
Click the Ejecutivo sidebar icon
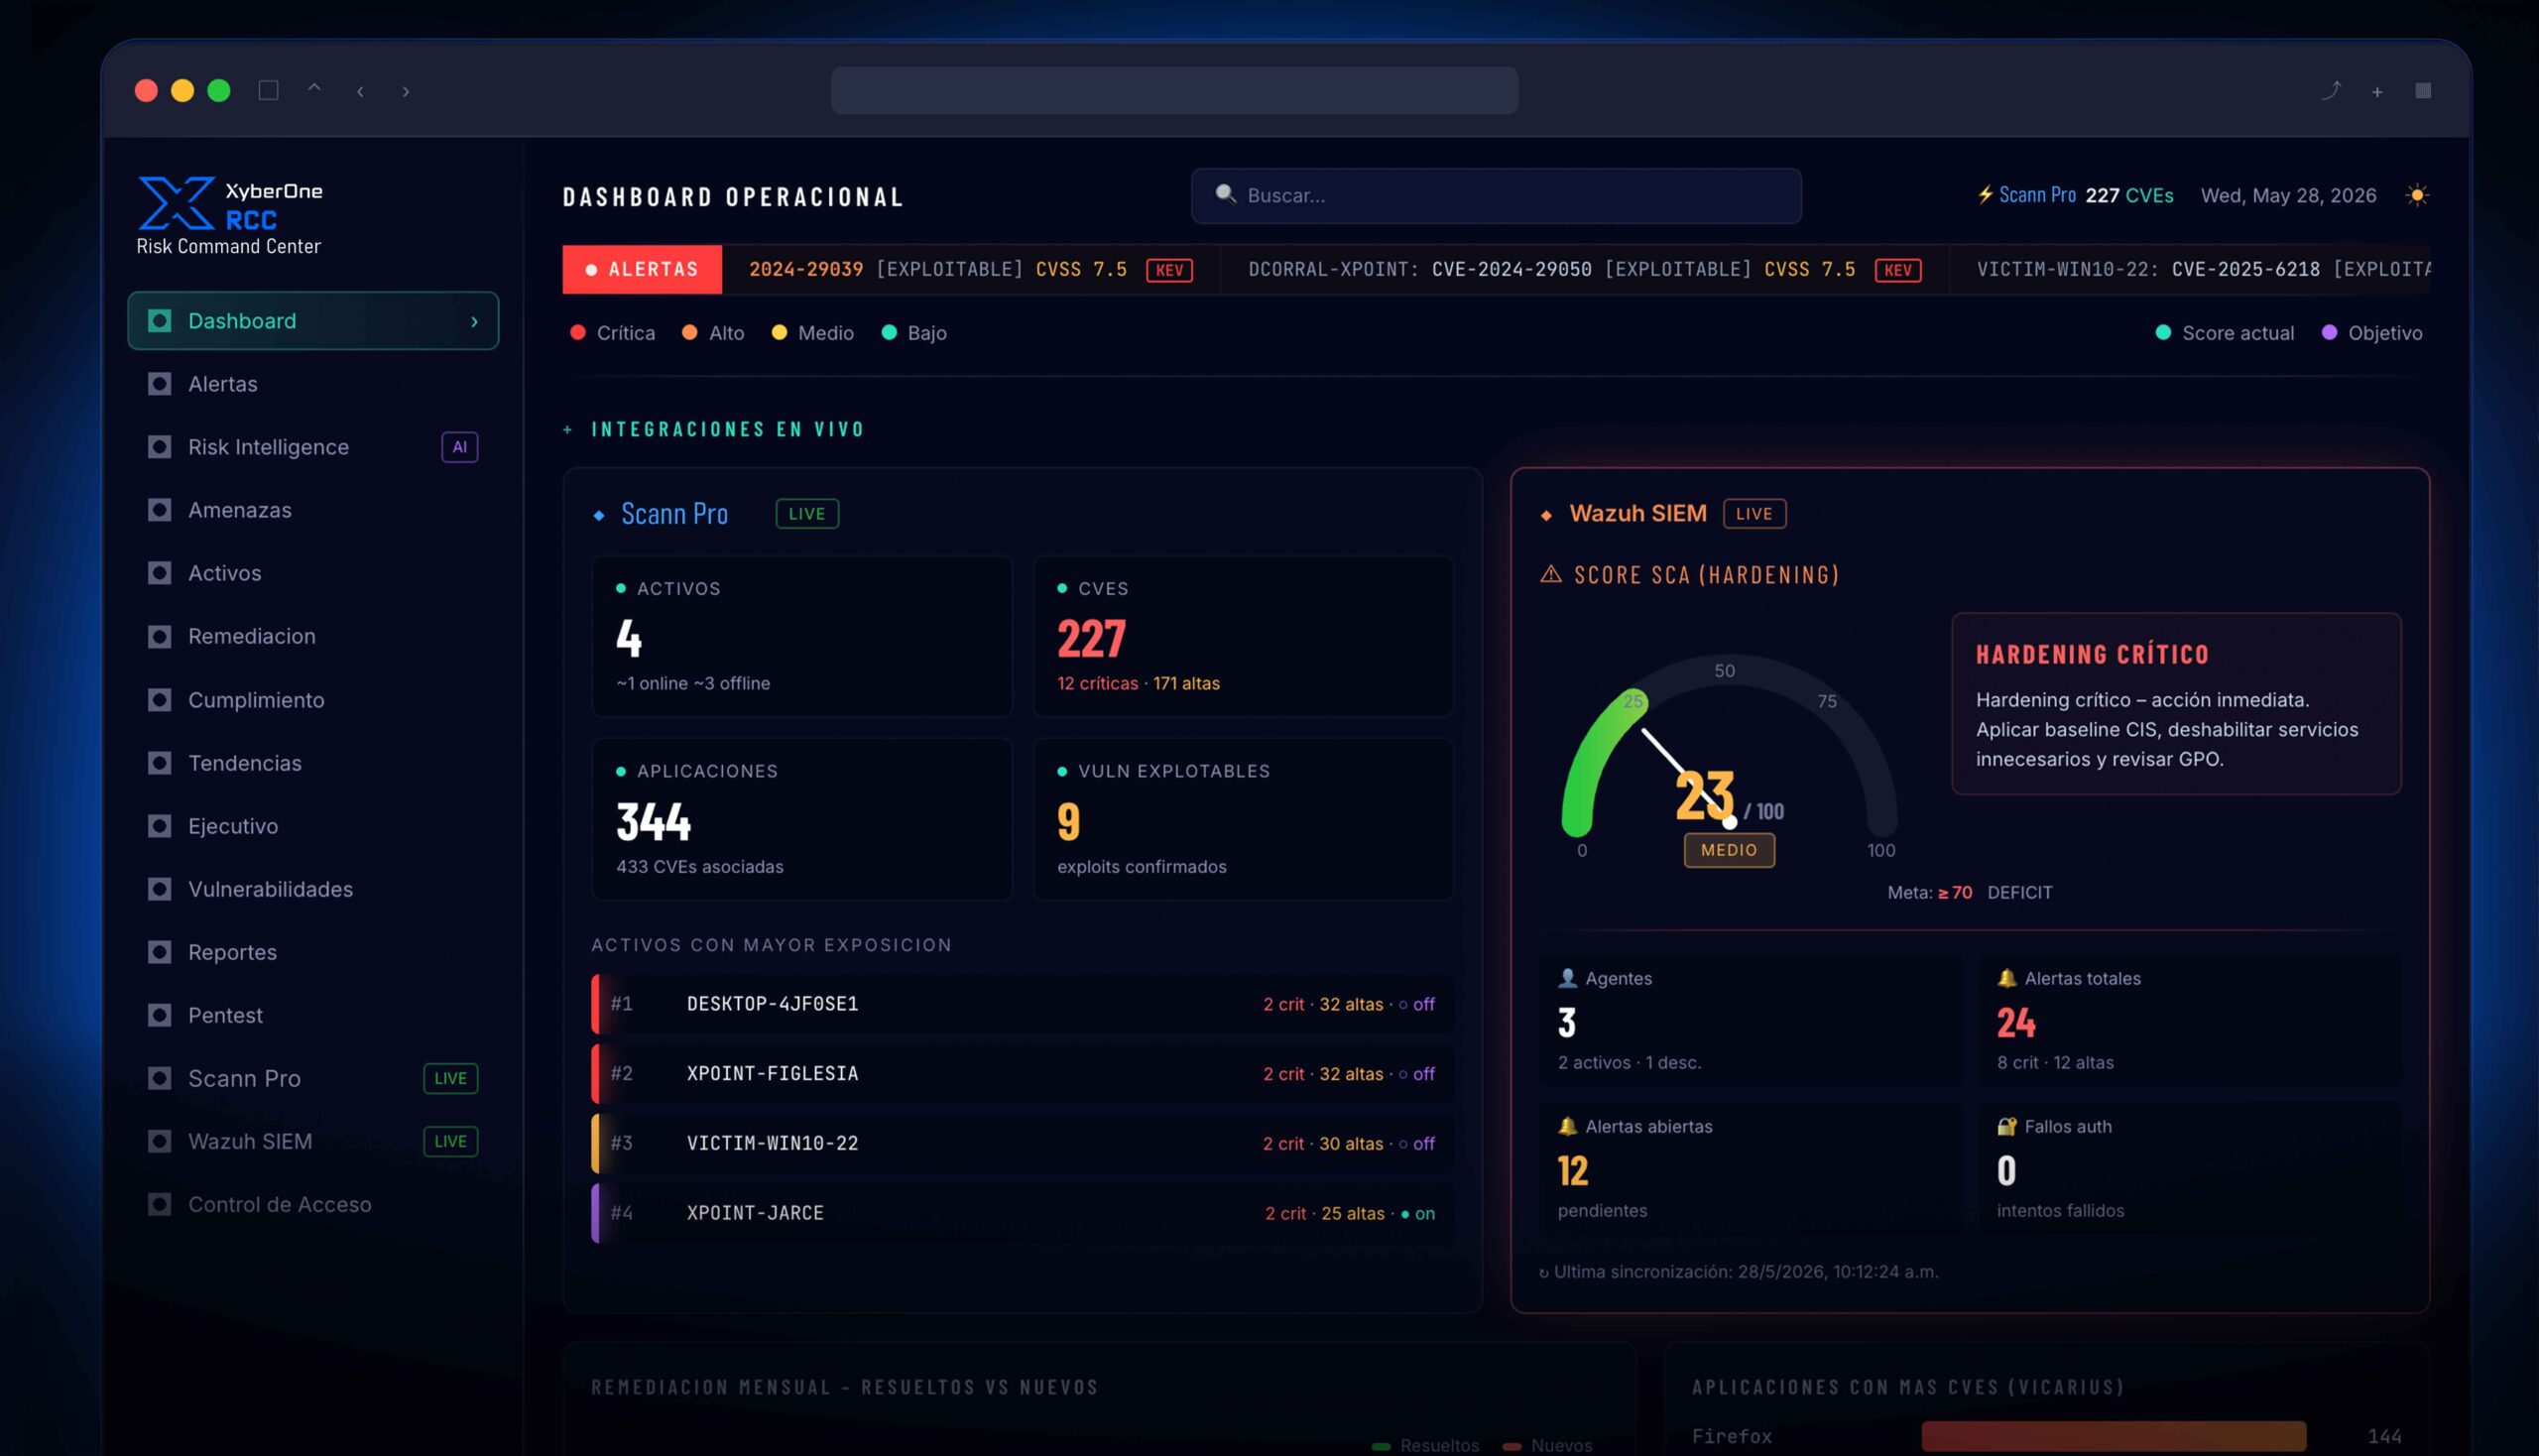(x=159, y=826)
